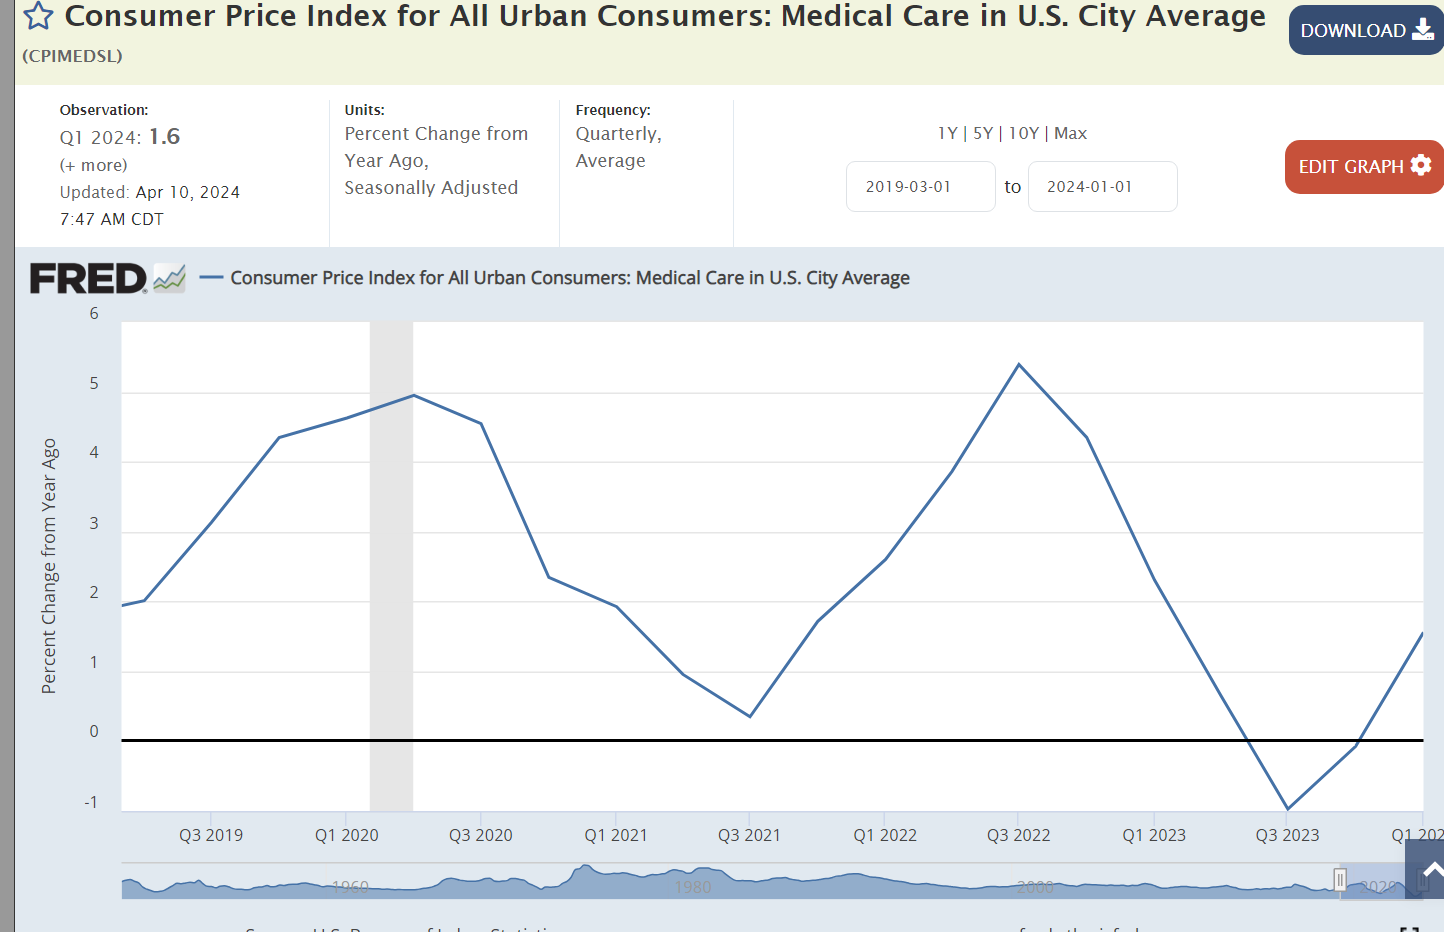The image size is (1444, 932).
Task: Click the start date field 2019-03-01
Action: [920, 187]
